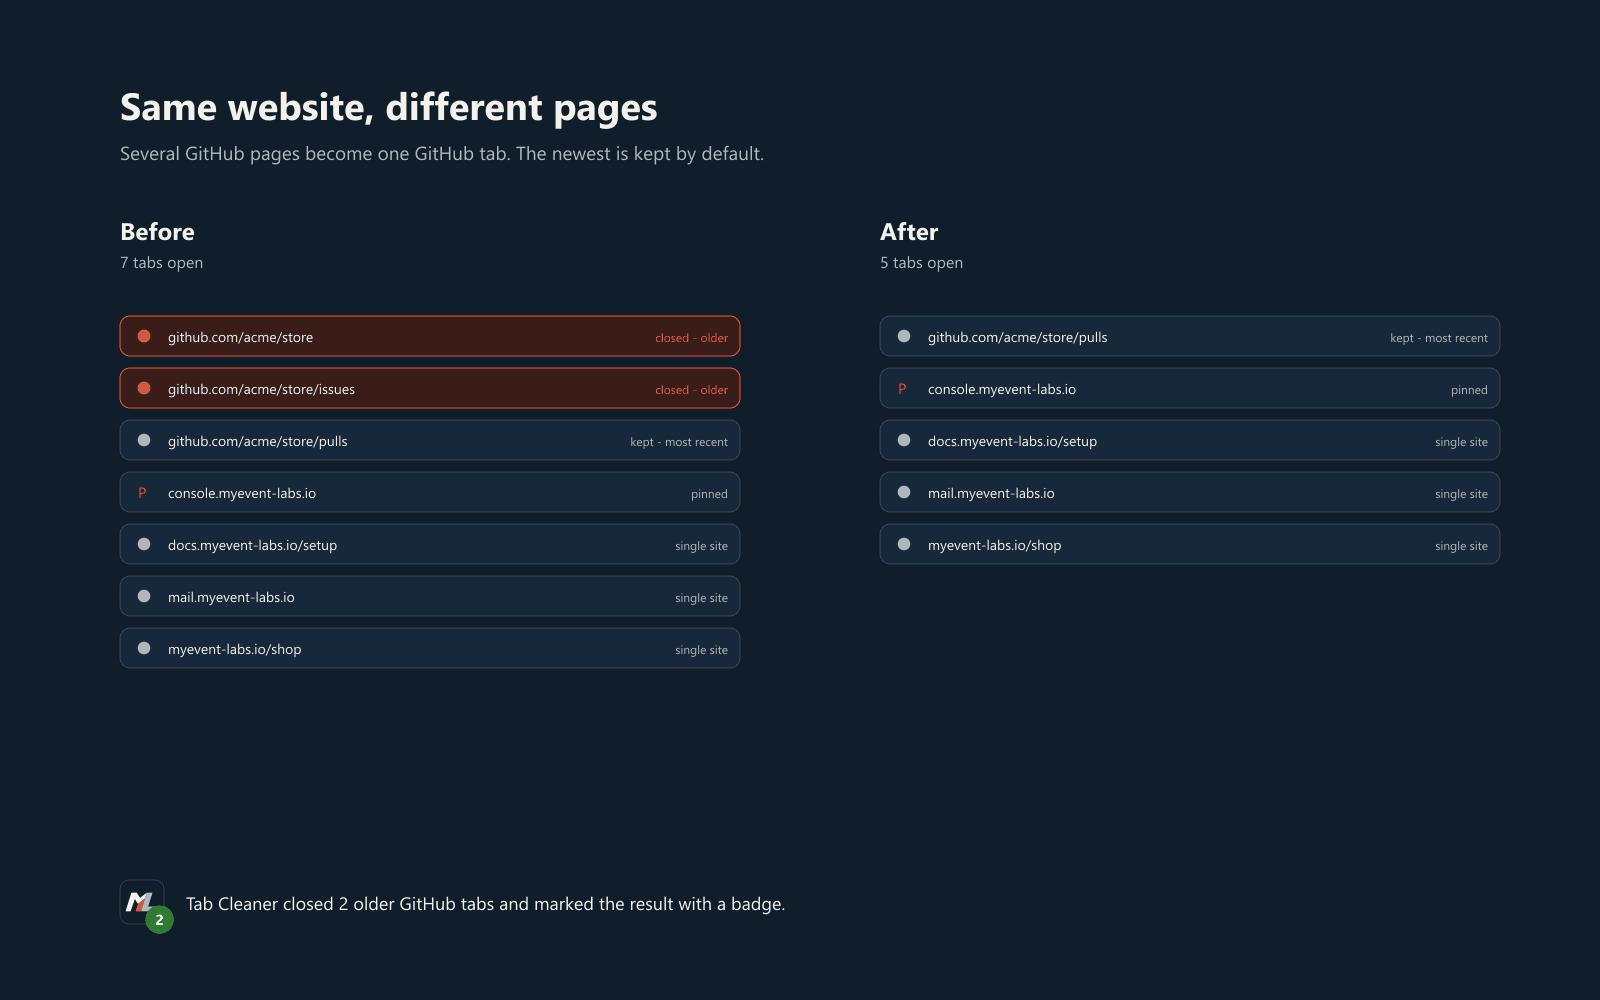Click 'single site' label on Before mail row
The height and width of the screenshot is (1000, 1600).
click(701, 598)
